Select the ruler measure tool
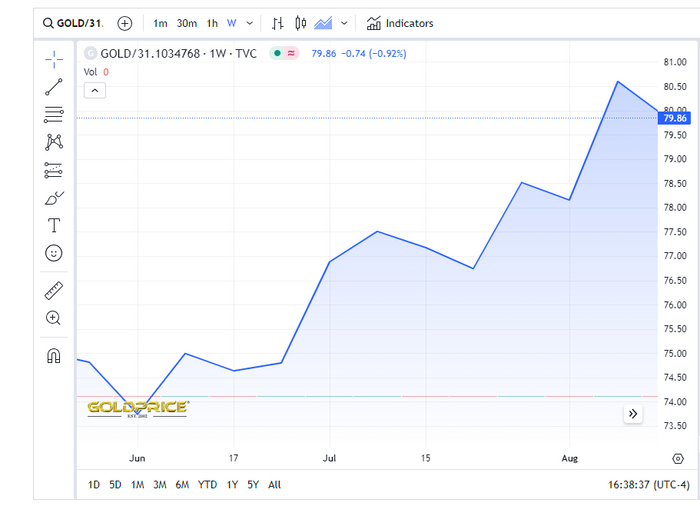This screenshot has width=700, height=506. (54, 292)
